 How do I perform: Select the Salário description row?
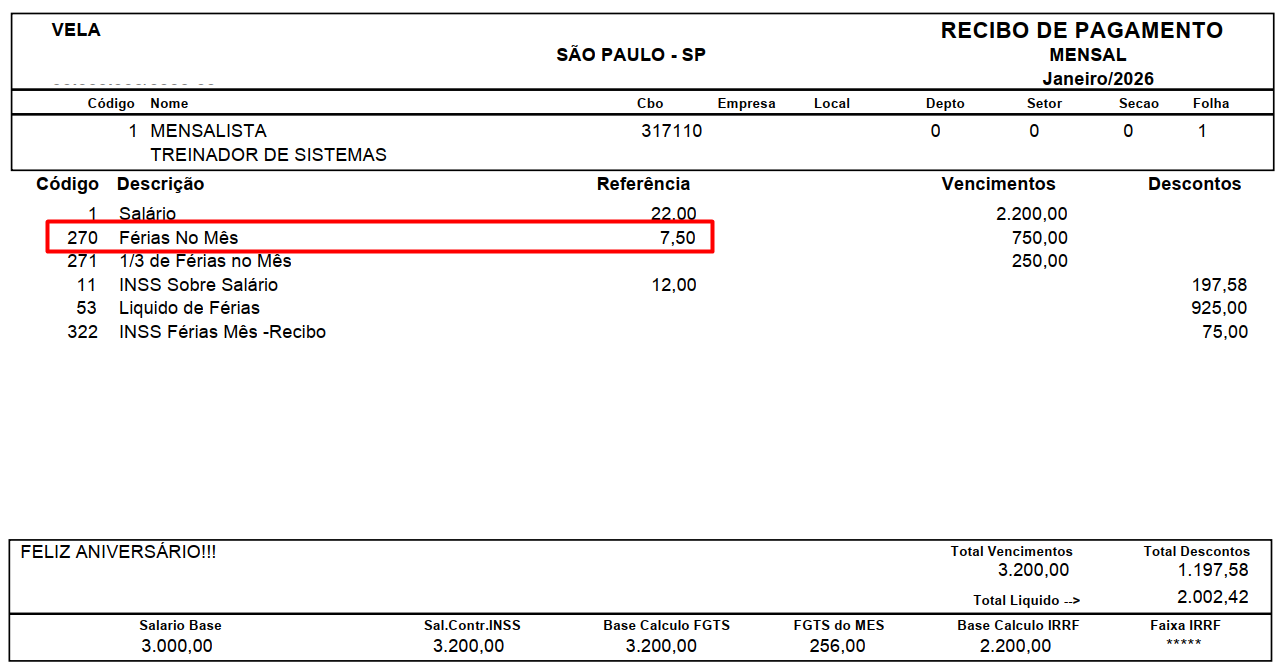coord(147,213)
